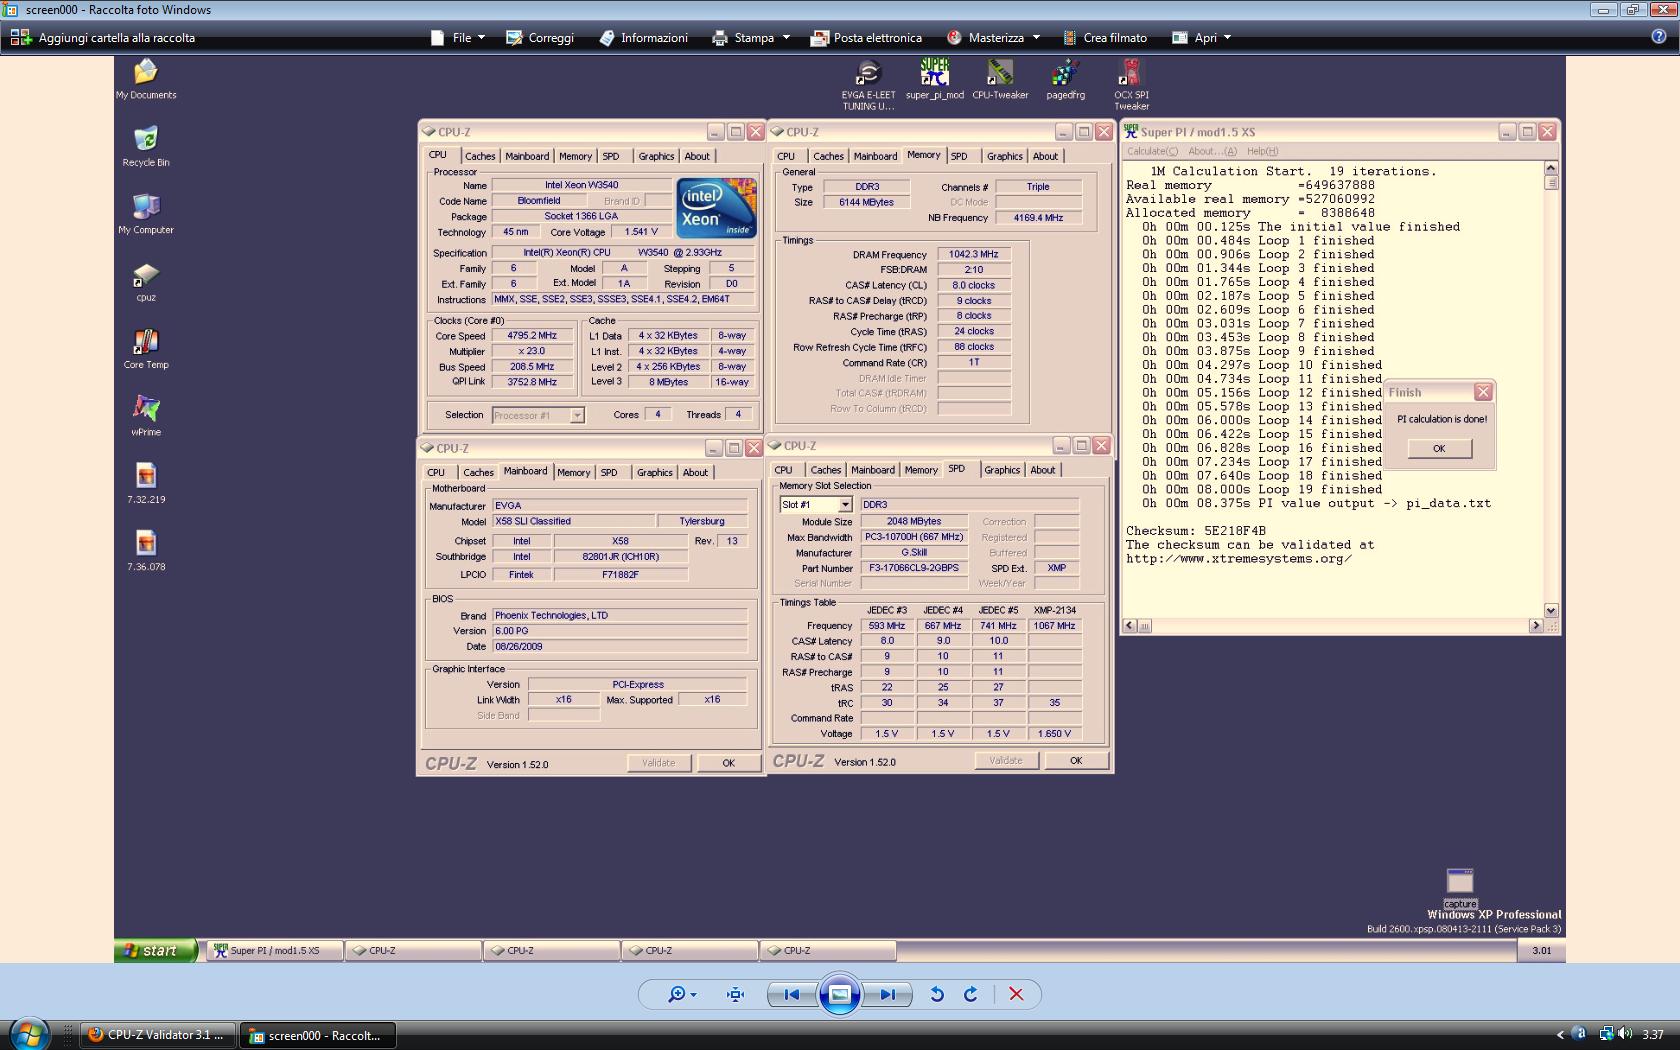The width and height of the screenshot is (1680, 1050).
Task: Open the zoom magnifier control
Action: (x=682, y=994)
